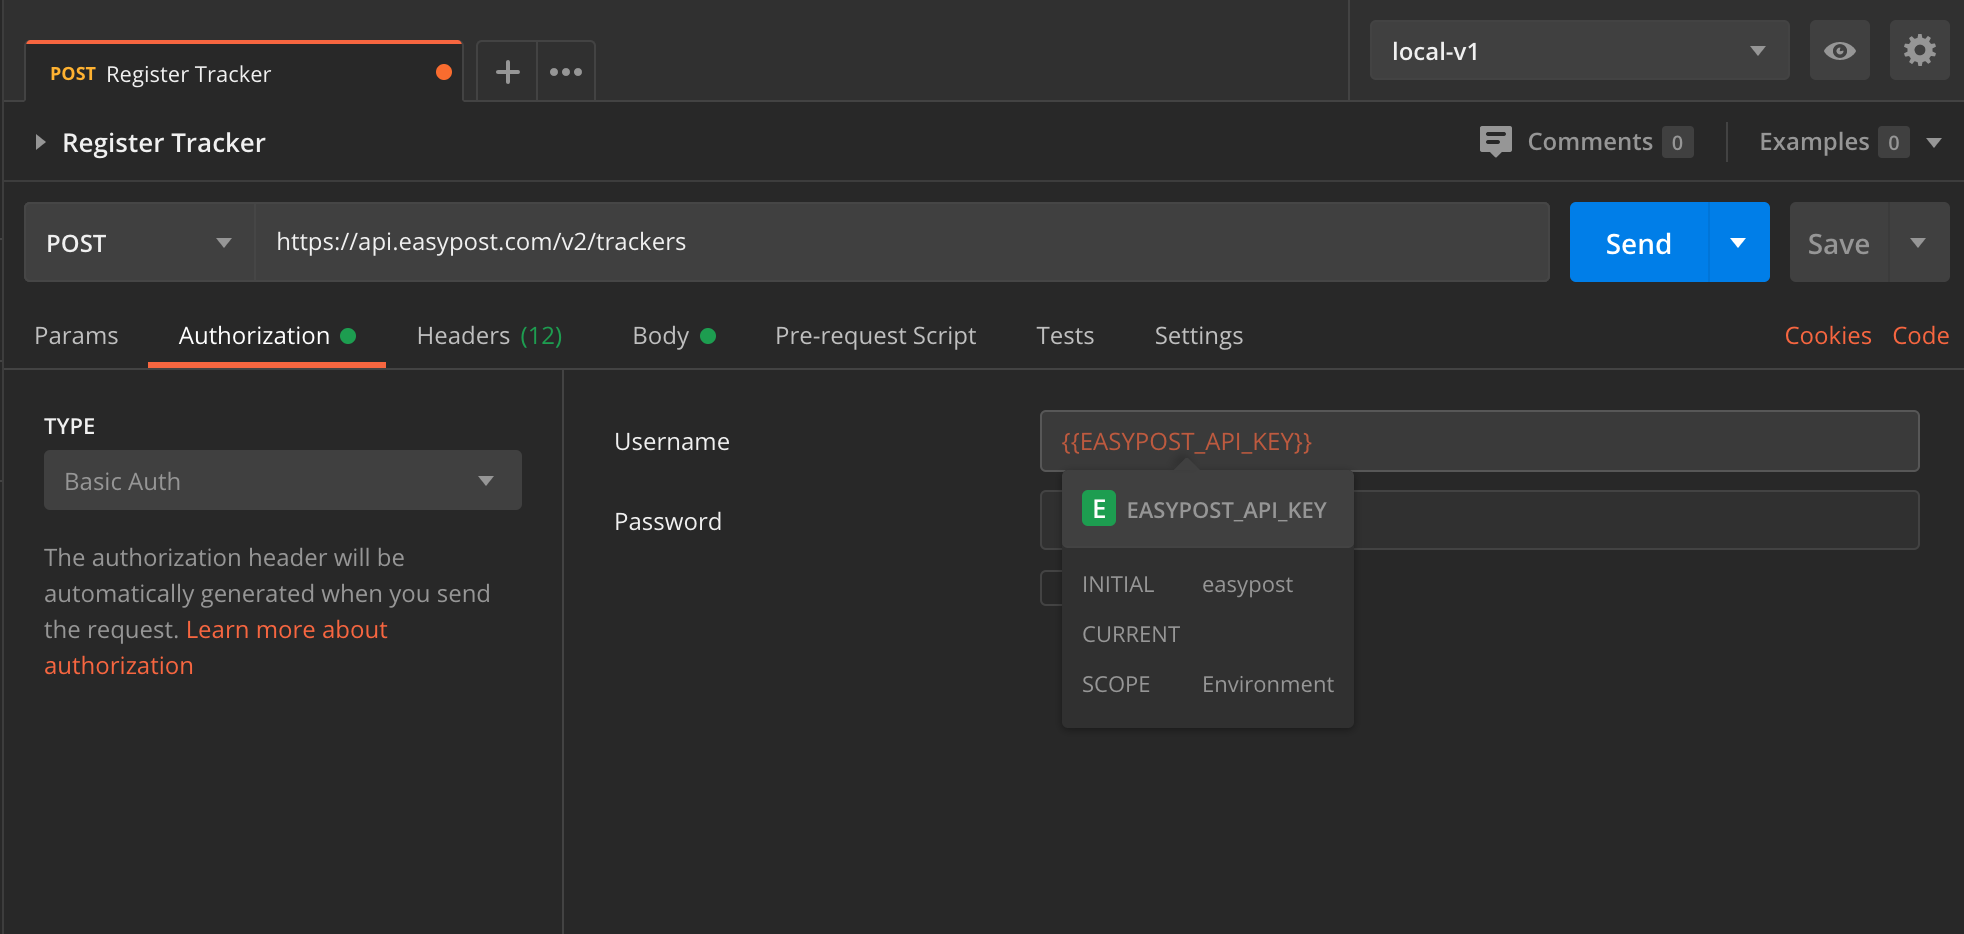1964x934 pixels.
Task: Collapse the Register Tracker section triangle
Action: (40, 142)
